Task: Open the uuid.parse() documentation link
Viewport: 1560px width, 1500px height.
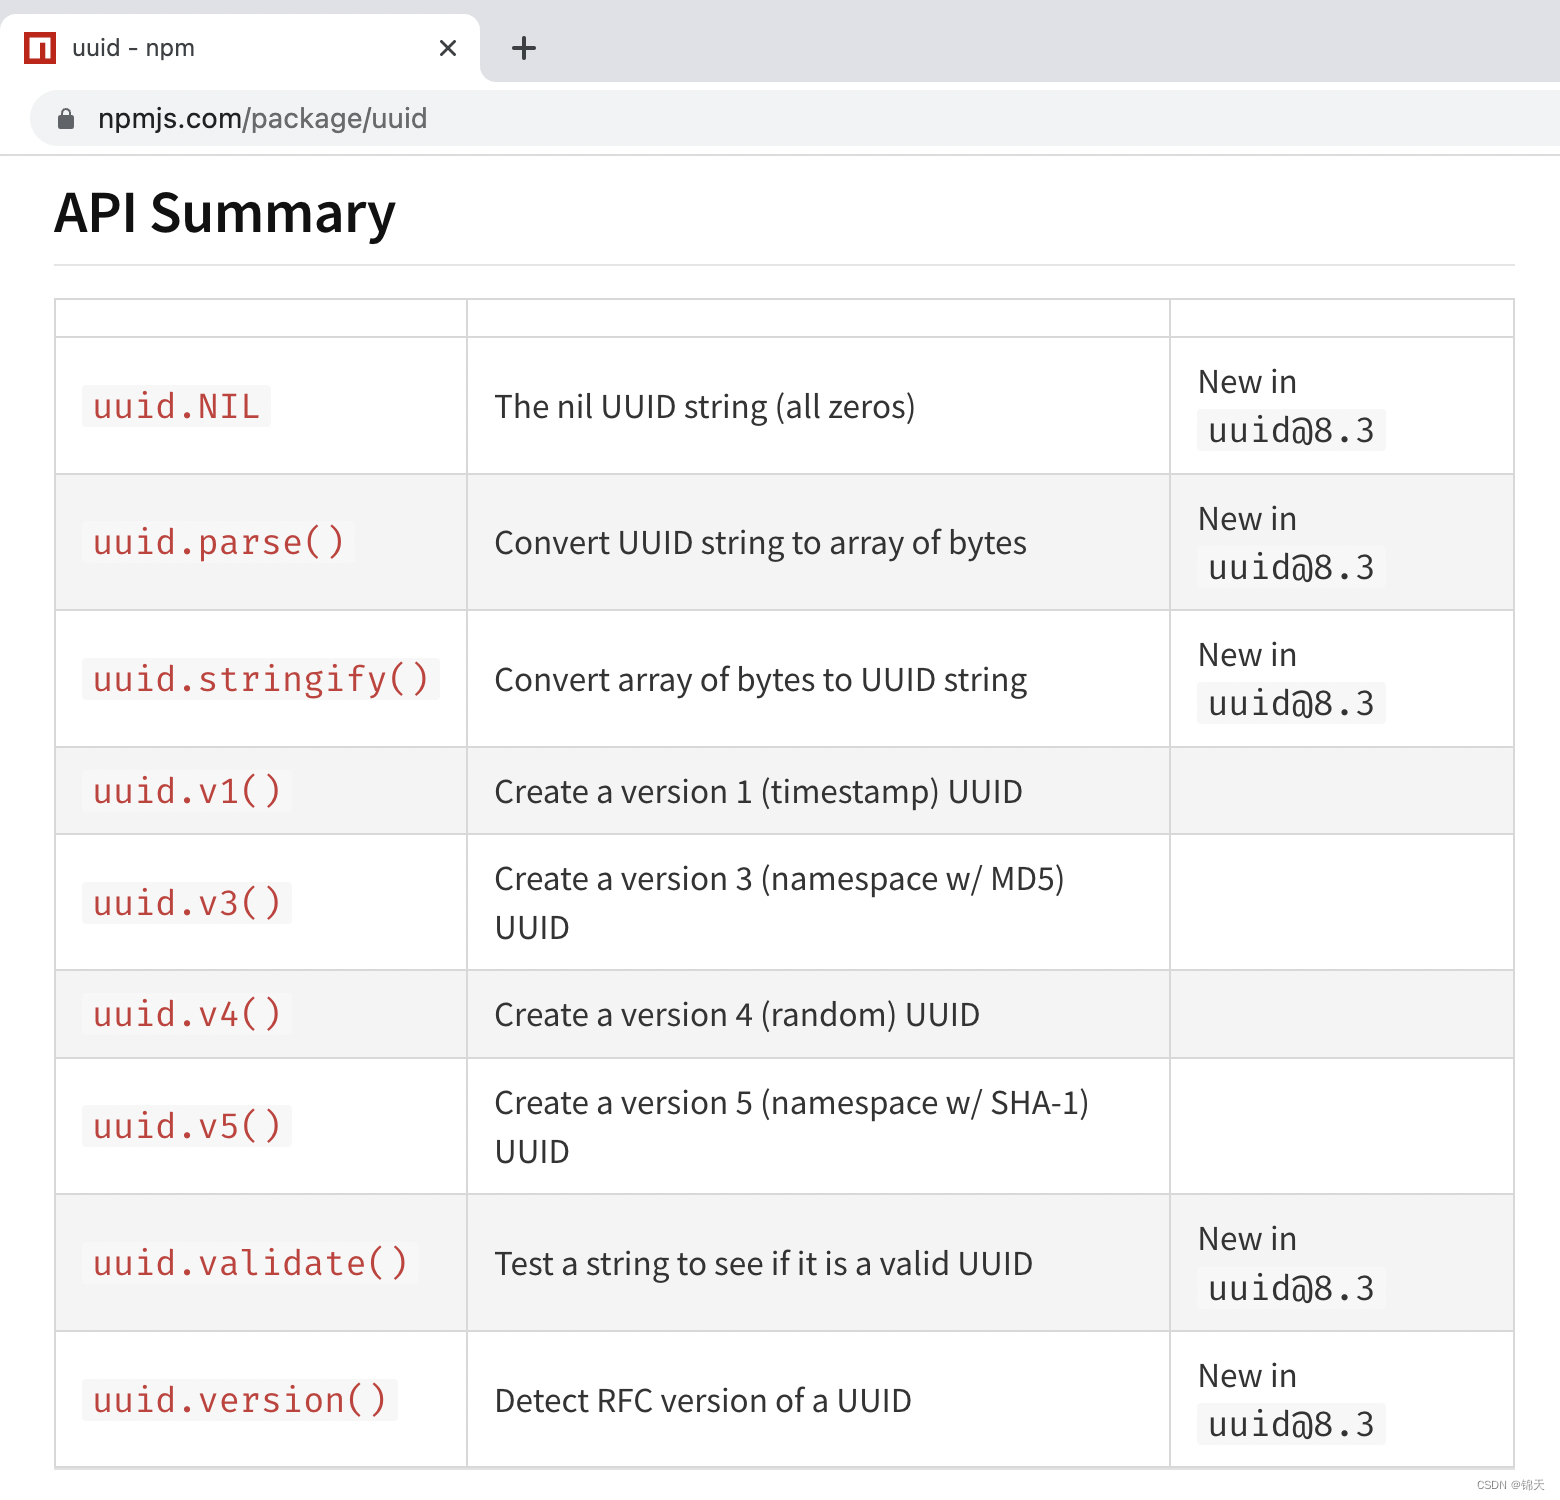Action: tap(217, 542)
